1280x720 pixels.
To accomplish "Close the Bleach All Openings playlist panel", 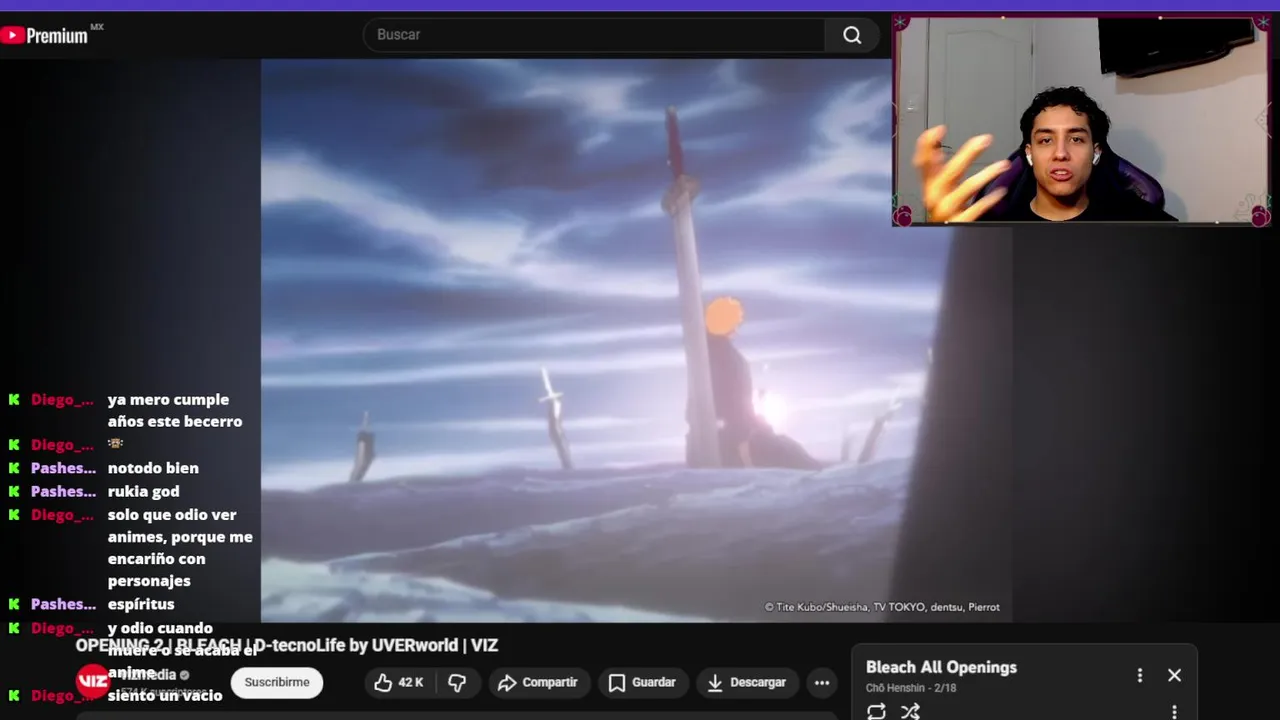I will pyautogui.click(x=1174, y=675).
